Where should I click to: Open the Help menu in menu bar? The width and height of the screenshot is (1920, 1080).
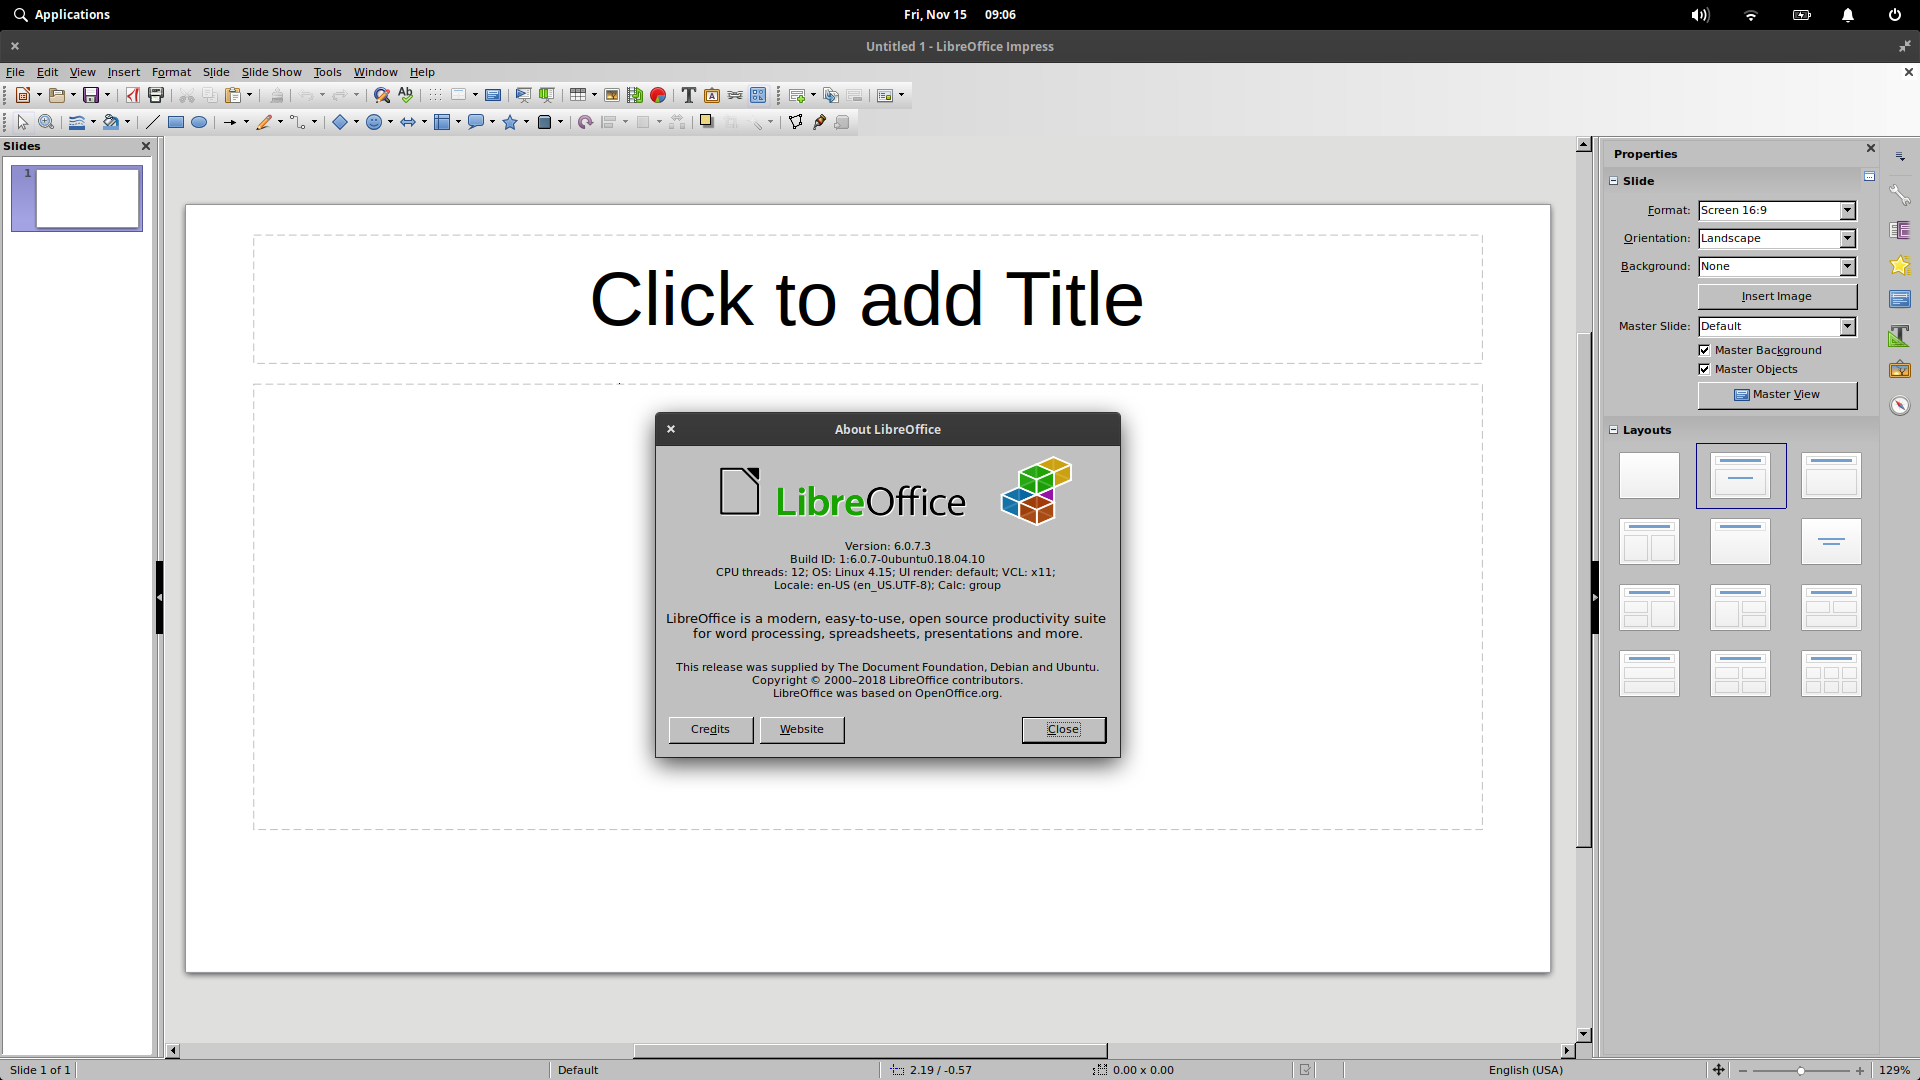pyautogui.click(x=422, y=71)
